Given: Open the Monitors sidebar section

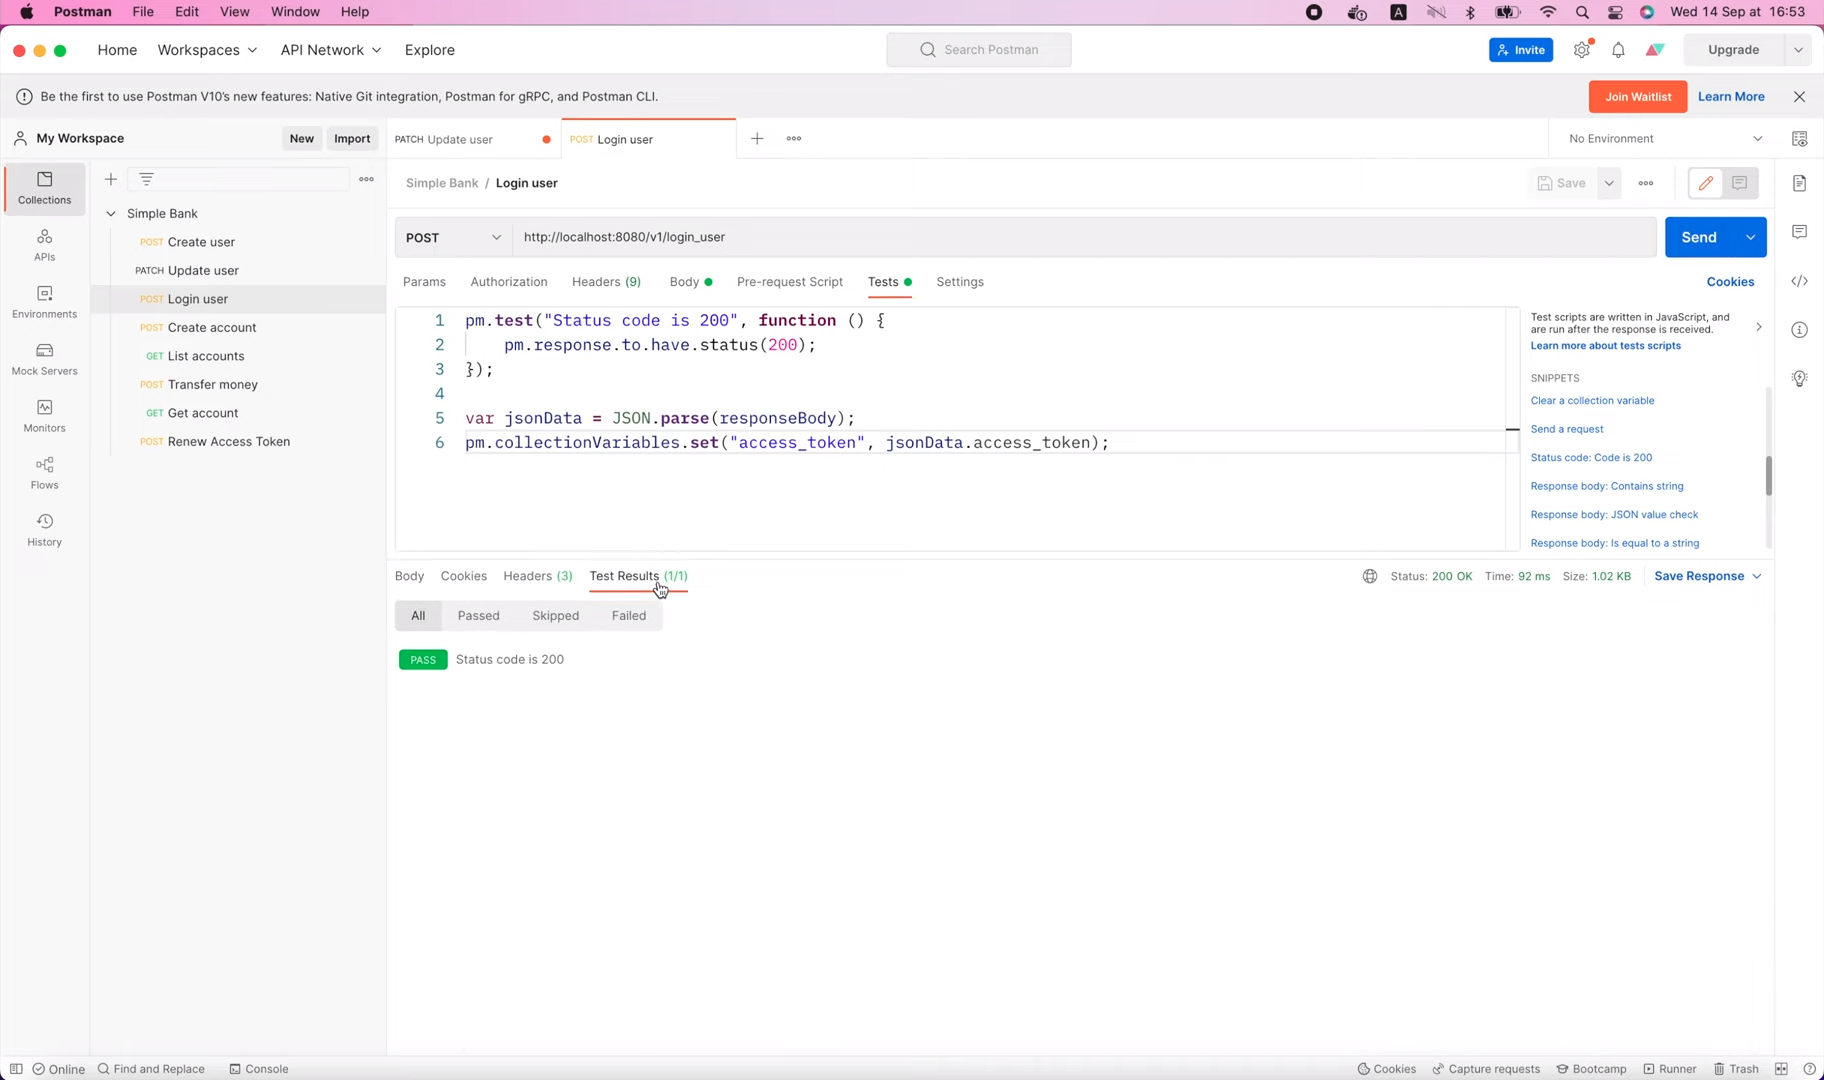Looking at the screenshot, I should [x=44, y=416].
